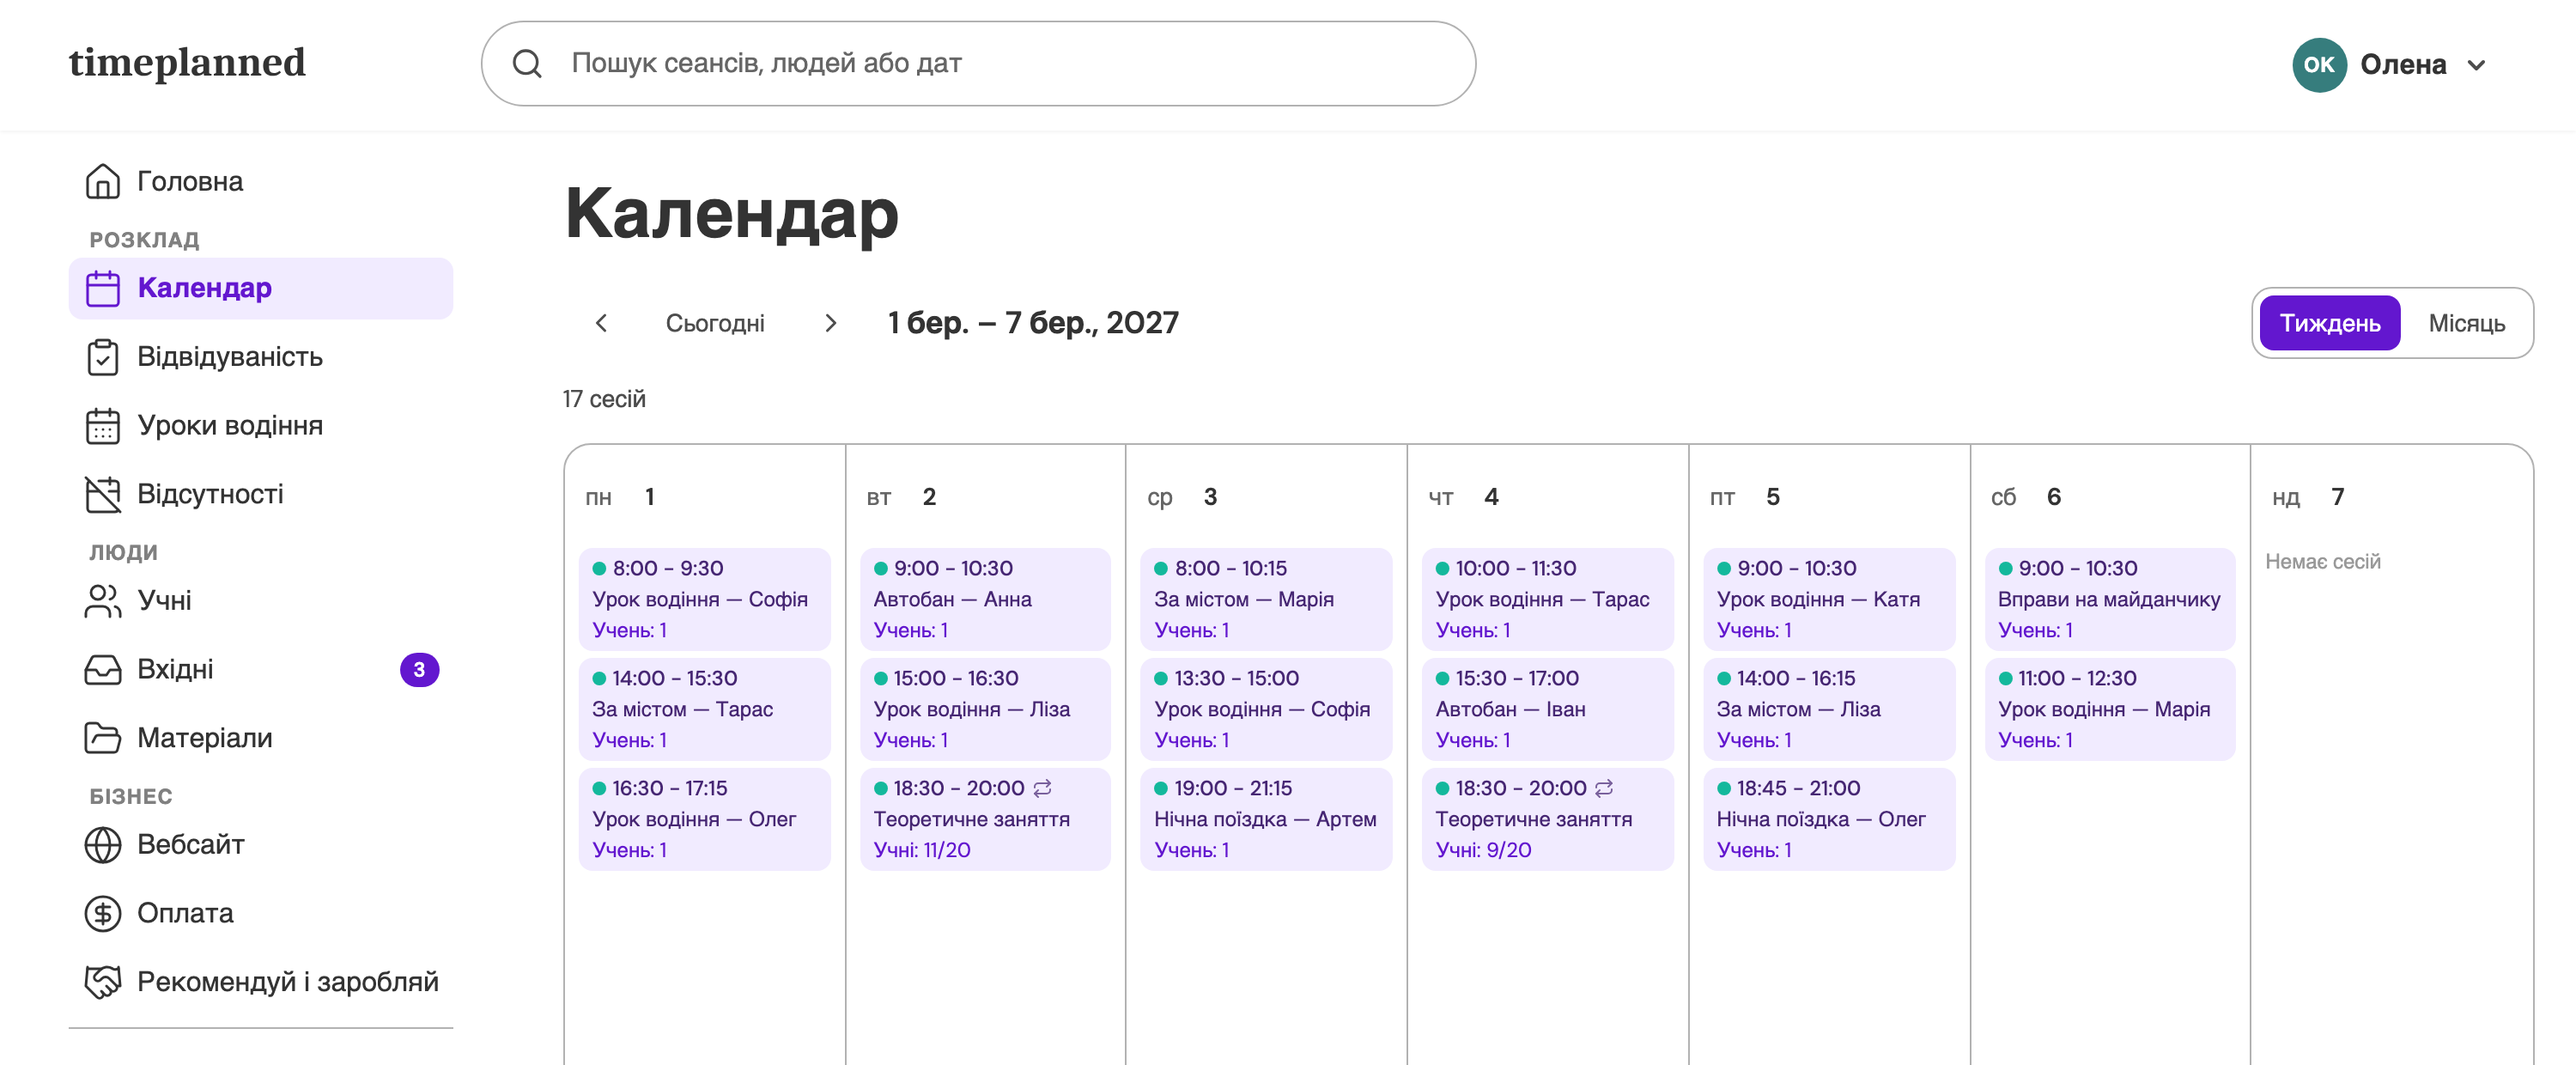
Task: Open Saturday Вправи на майданчику session
Action: [x=2110, y=599]
